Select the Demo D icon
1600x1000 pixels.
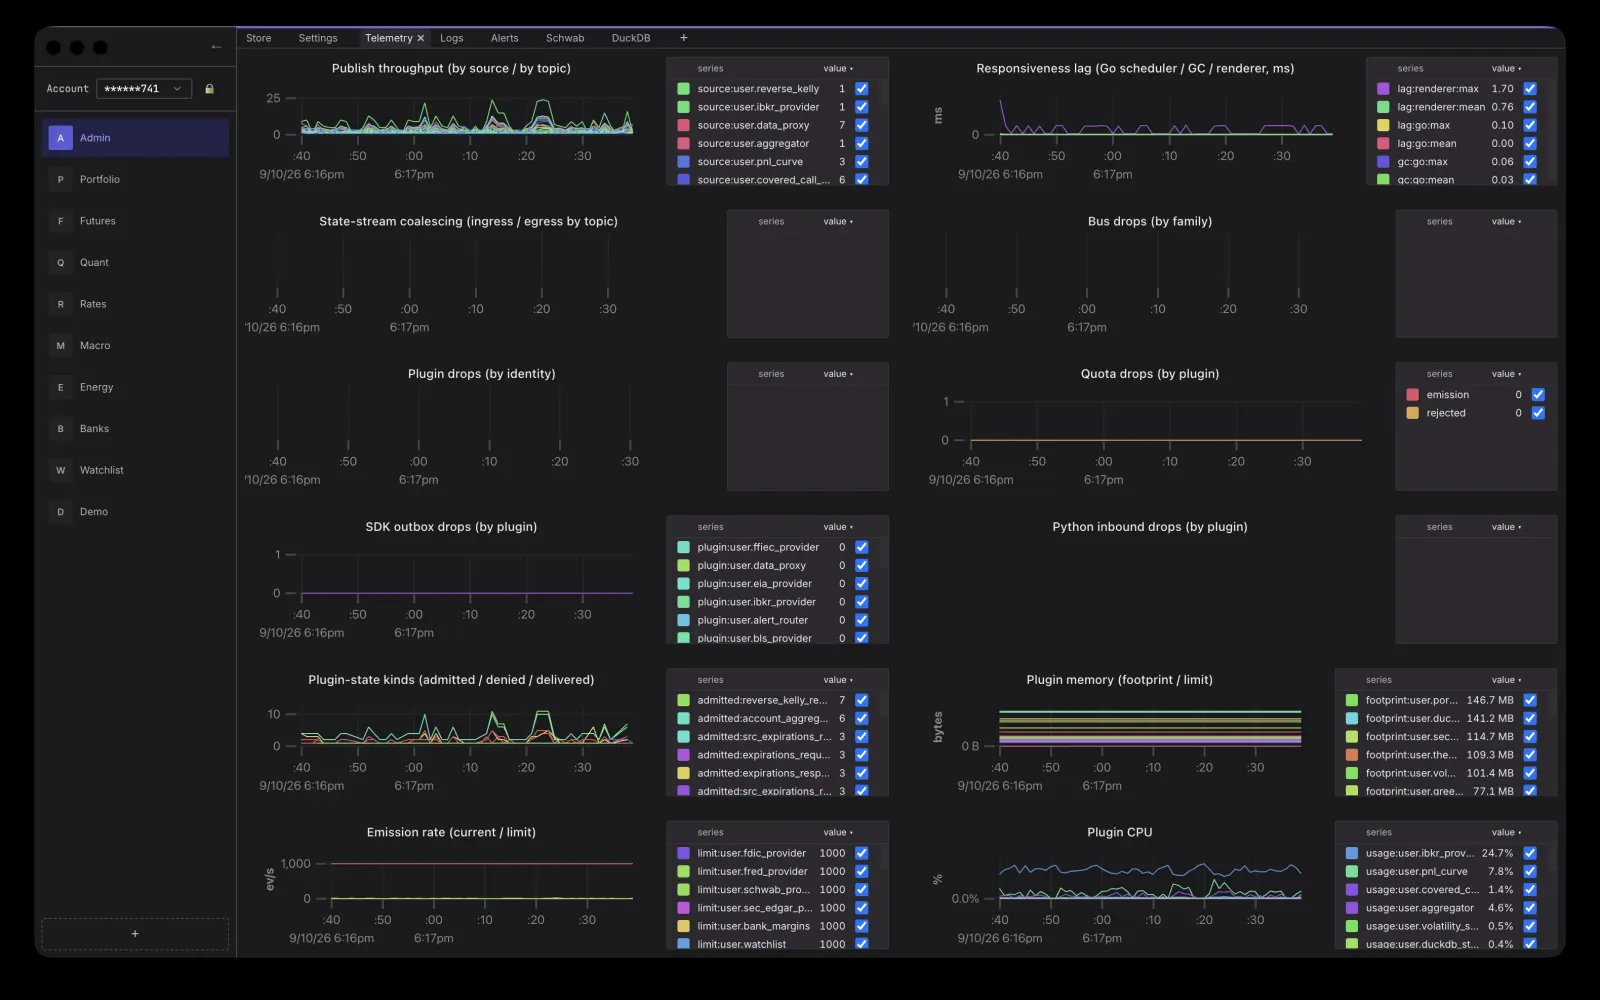60,512
